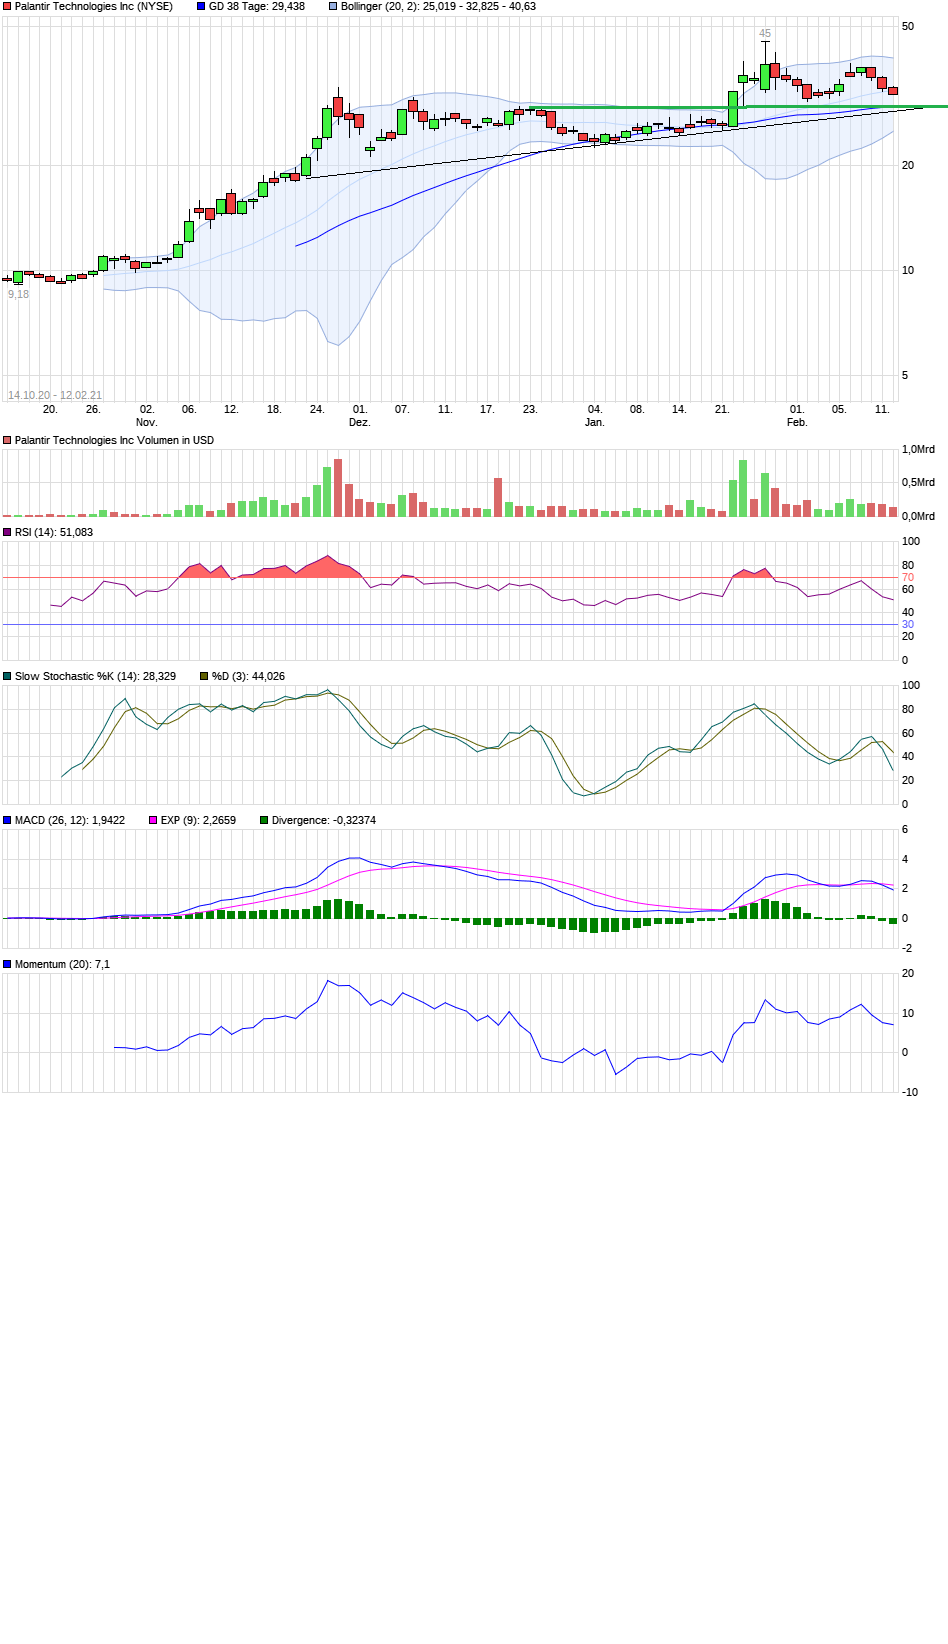Click the %D (3): 44,026 label

click(x=248, y=677)
